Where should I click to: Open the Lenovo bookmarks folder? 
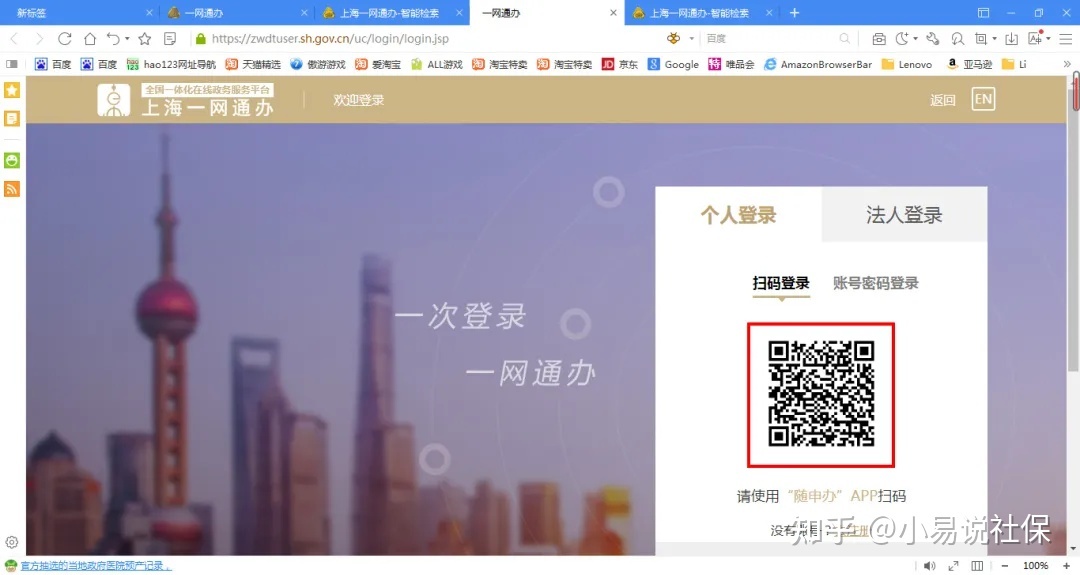coord(907,64)
